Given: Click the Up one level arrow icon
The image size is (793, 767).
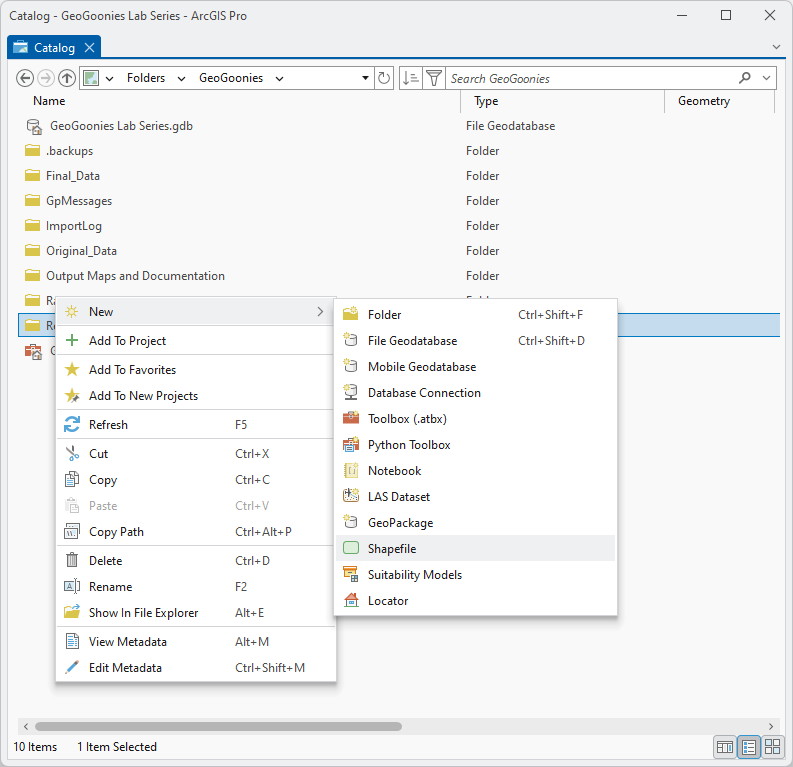Looking at the screenshot, I should (x=67, y=78).
